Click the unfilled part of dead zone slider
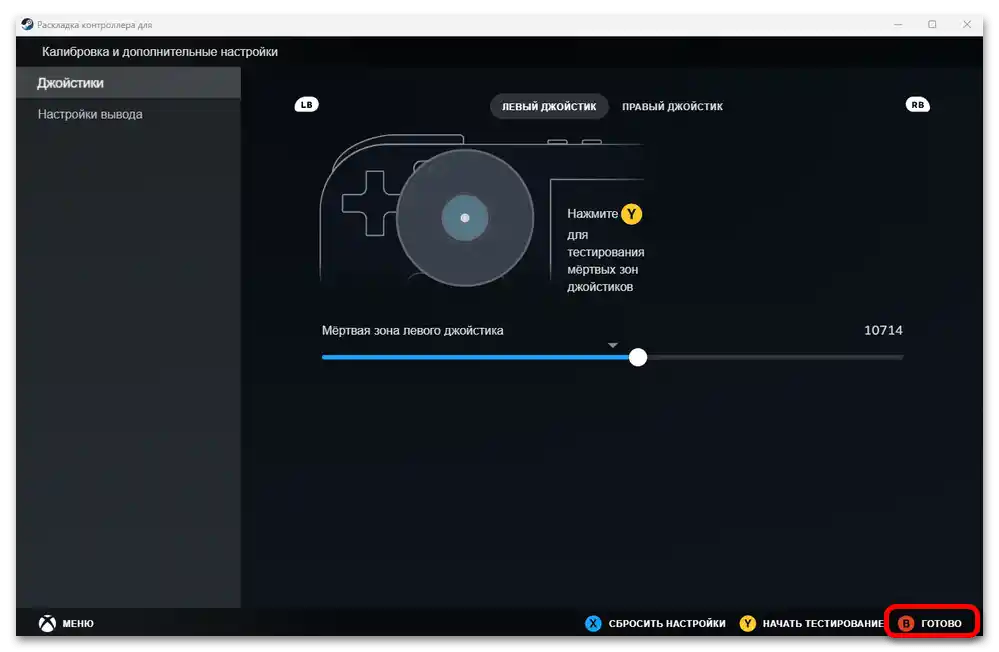This screenshot has height=652, width=999. pyautogui.click(x=775, y=357)
